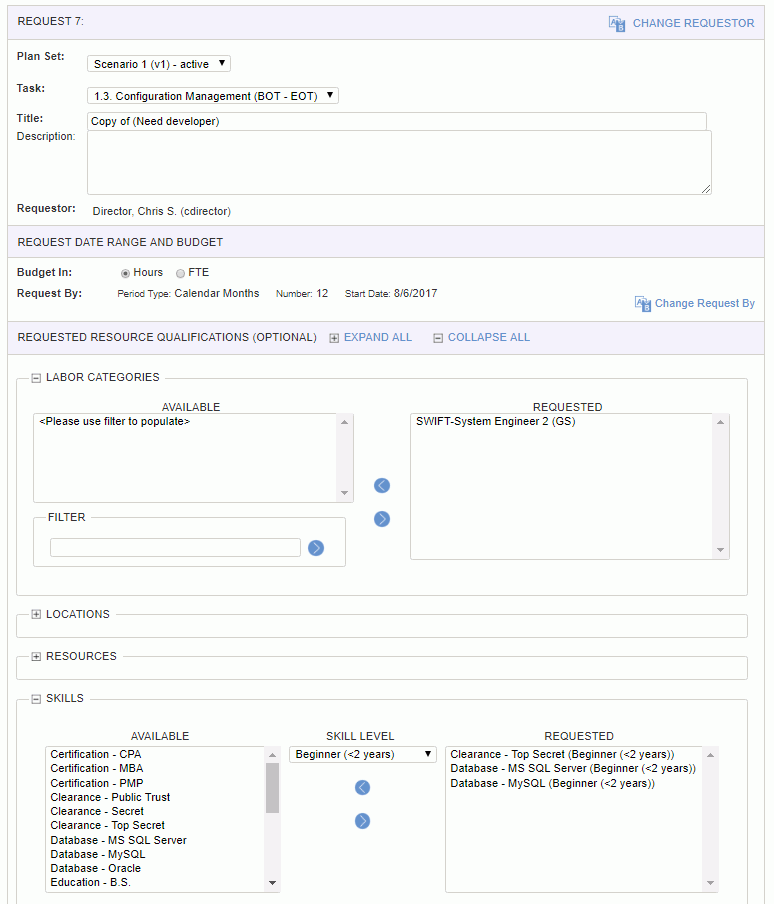This screenshot has width=774, height=904.
Task: Click down arrow of requested skills scrollbar
Action: 710,883
